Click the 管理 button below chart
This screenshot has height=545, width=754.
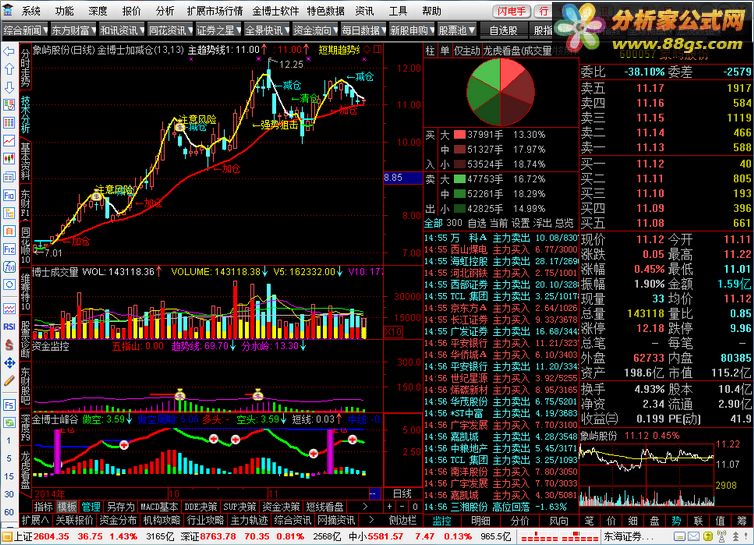click(x=90, y=507)
